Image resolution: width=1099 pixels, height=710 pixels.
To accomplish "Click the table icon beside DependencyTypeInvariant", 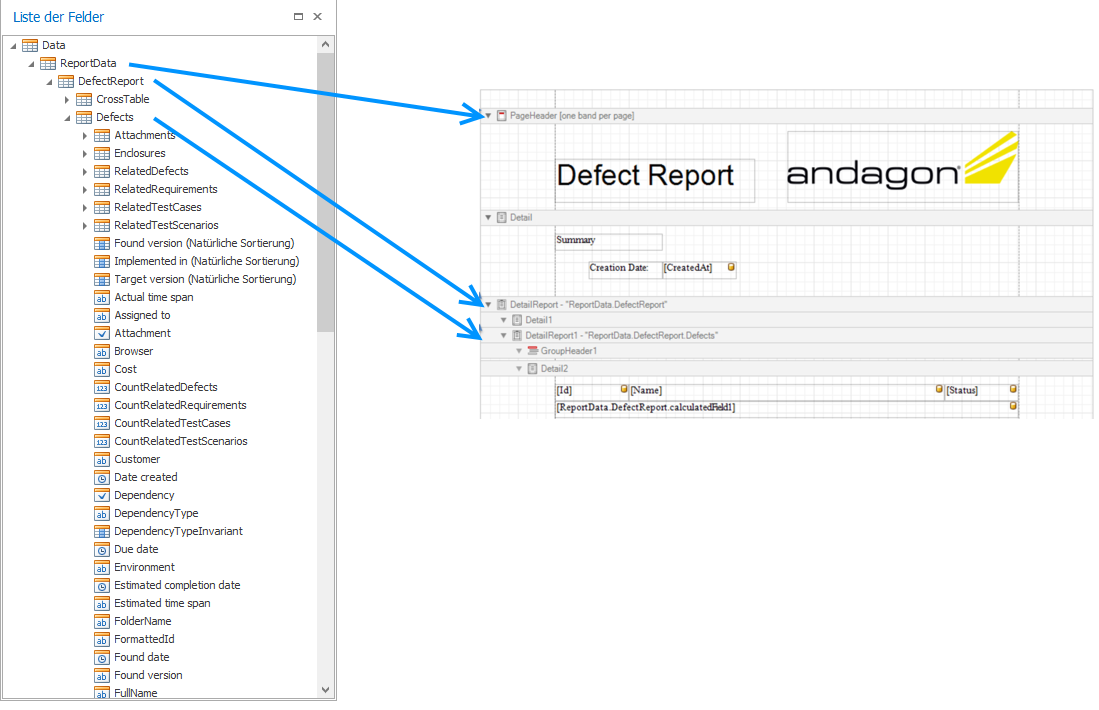I will [x=102, y=531].
